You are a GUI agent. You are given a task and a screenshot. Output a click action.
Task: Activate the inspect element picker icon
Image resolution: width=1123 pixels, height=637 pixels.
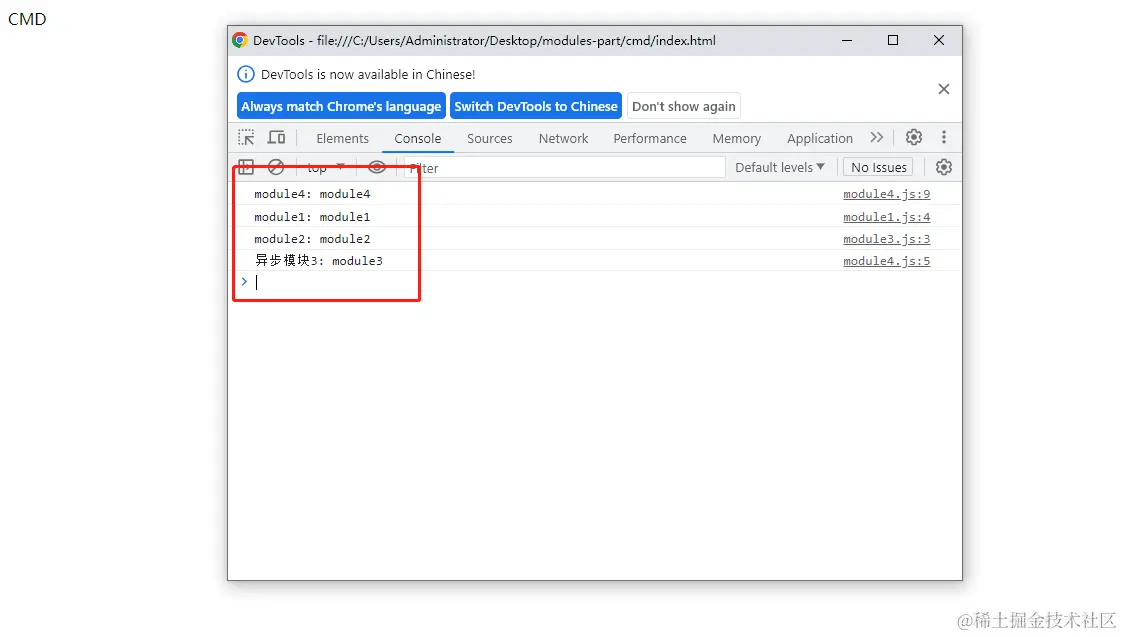coord(246,138)
